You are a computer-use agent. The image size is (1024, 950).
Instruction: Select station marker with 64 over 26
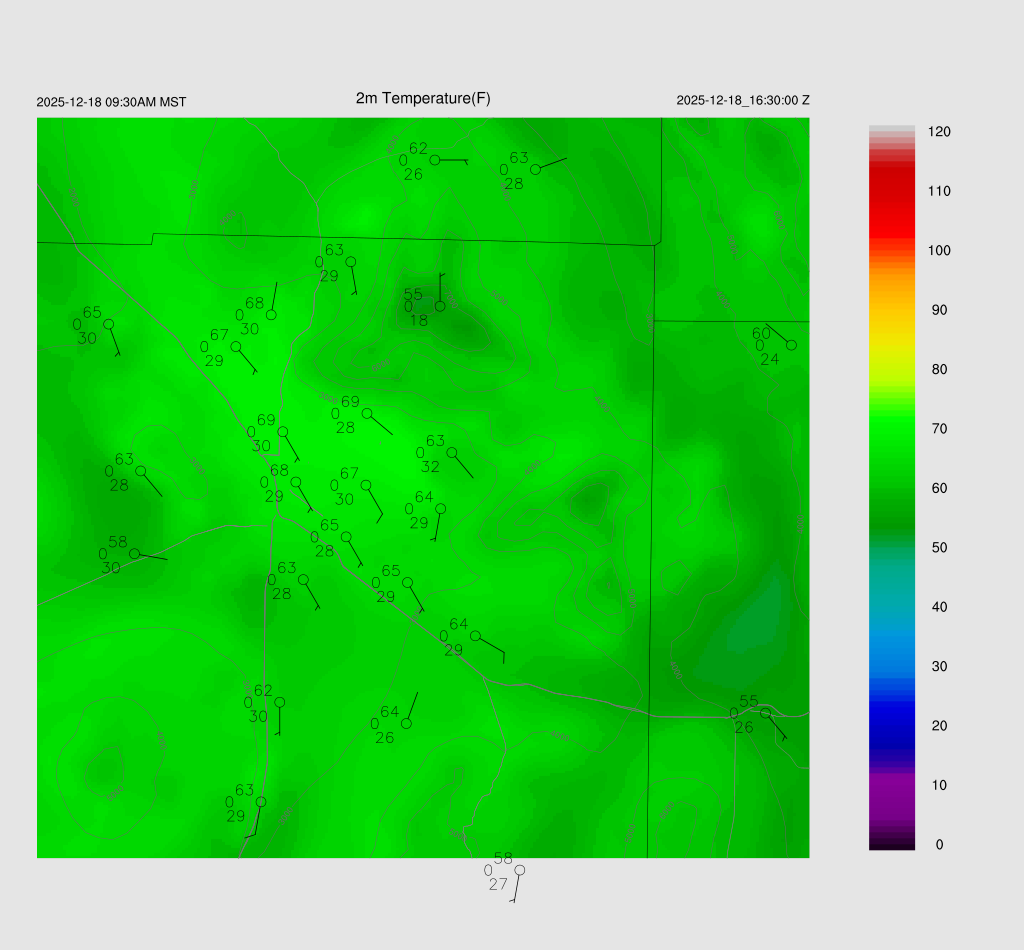[406, 723]
